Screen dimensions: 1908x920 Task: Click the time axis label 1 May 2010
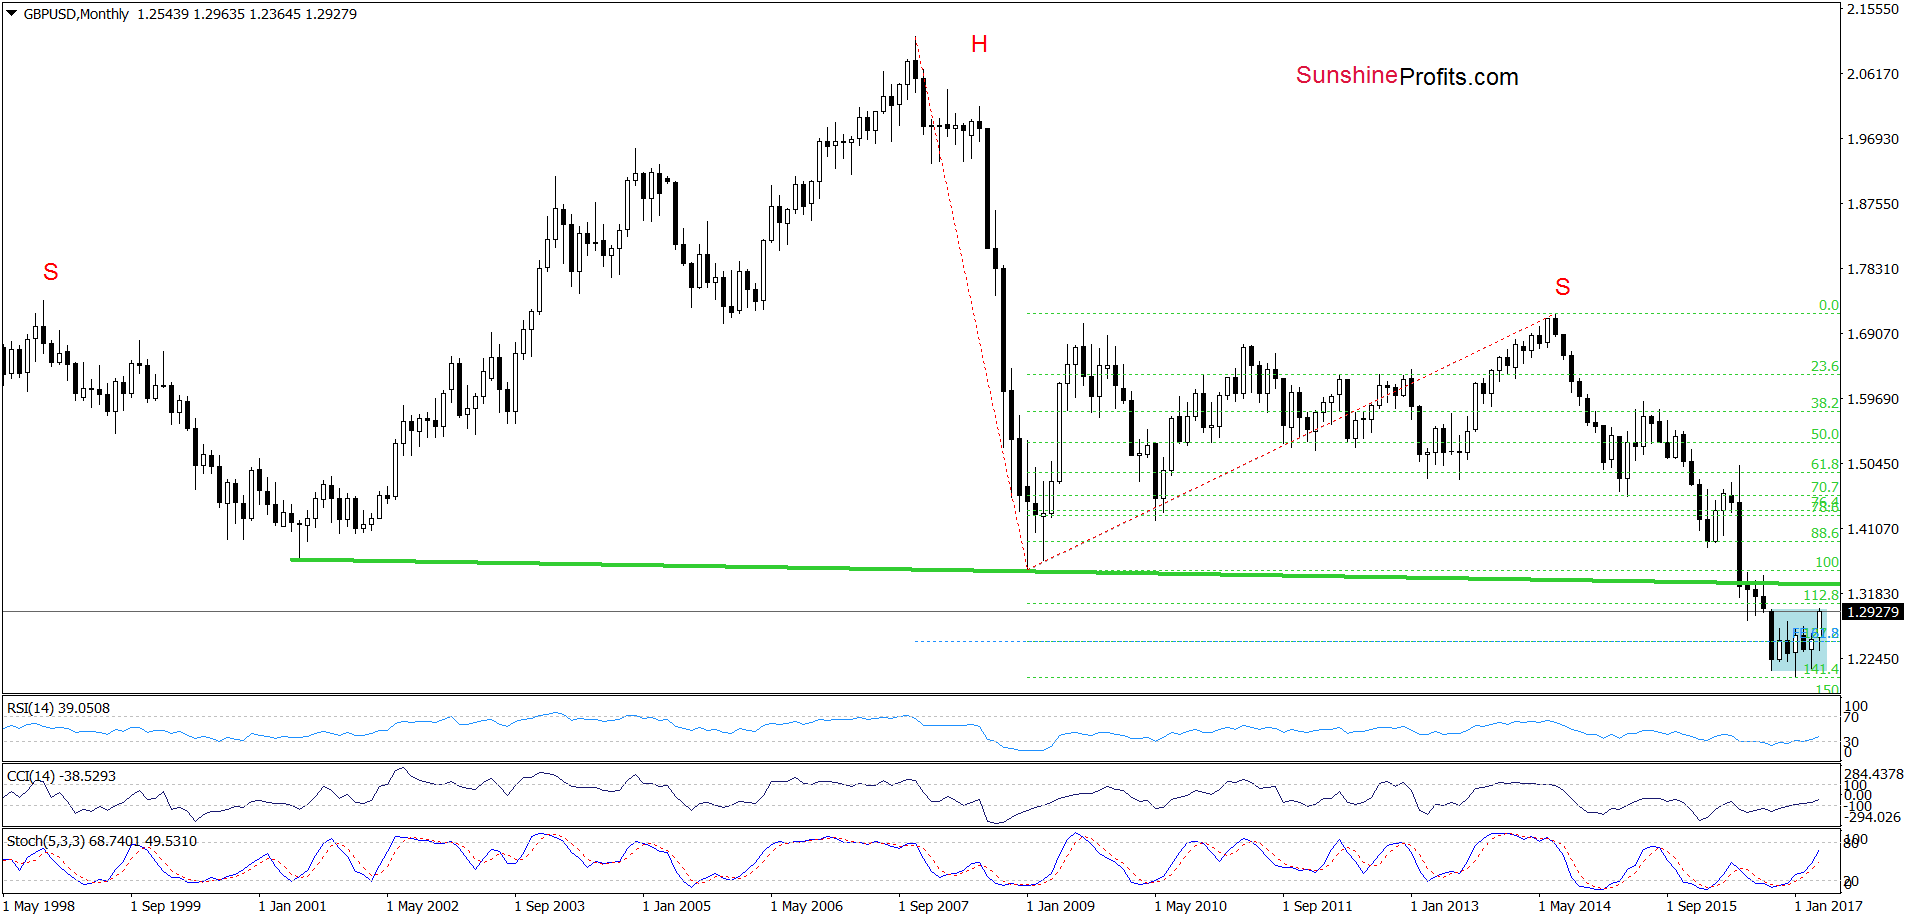[1191, 906]
